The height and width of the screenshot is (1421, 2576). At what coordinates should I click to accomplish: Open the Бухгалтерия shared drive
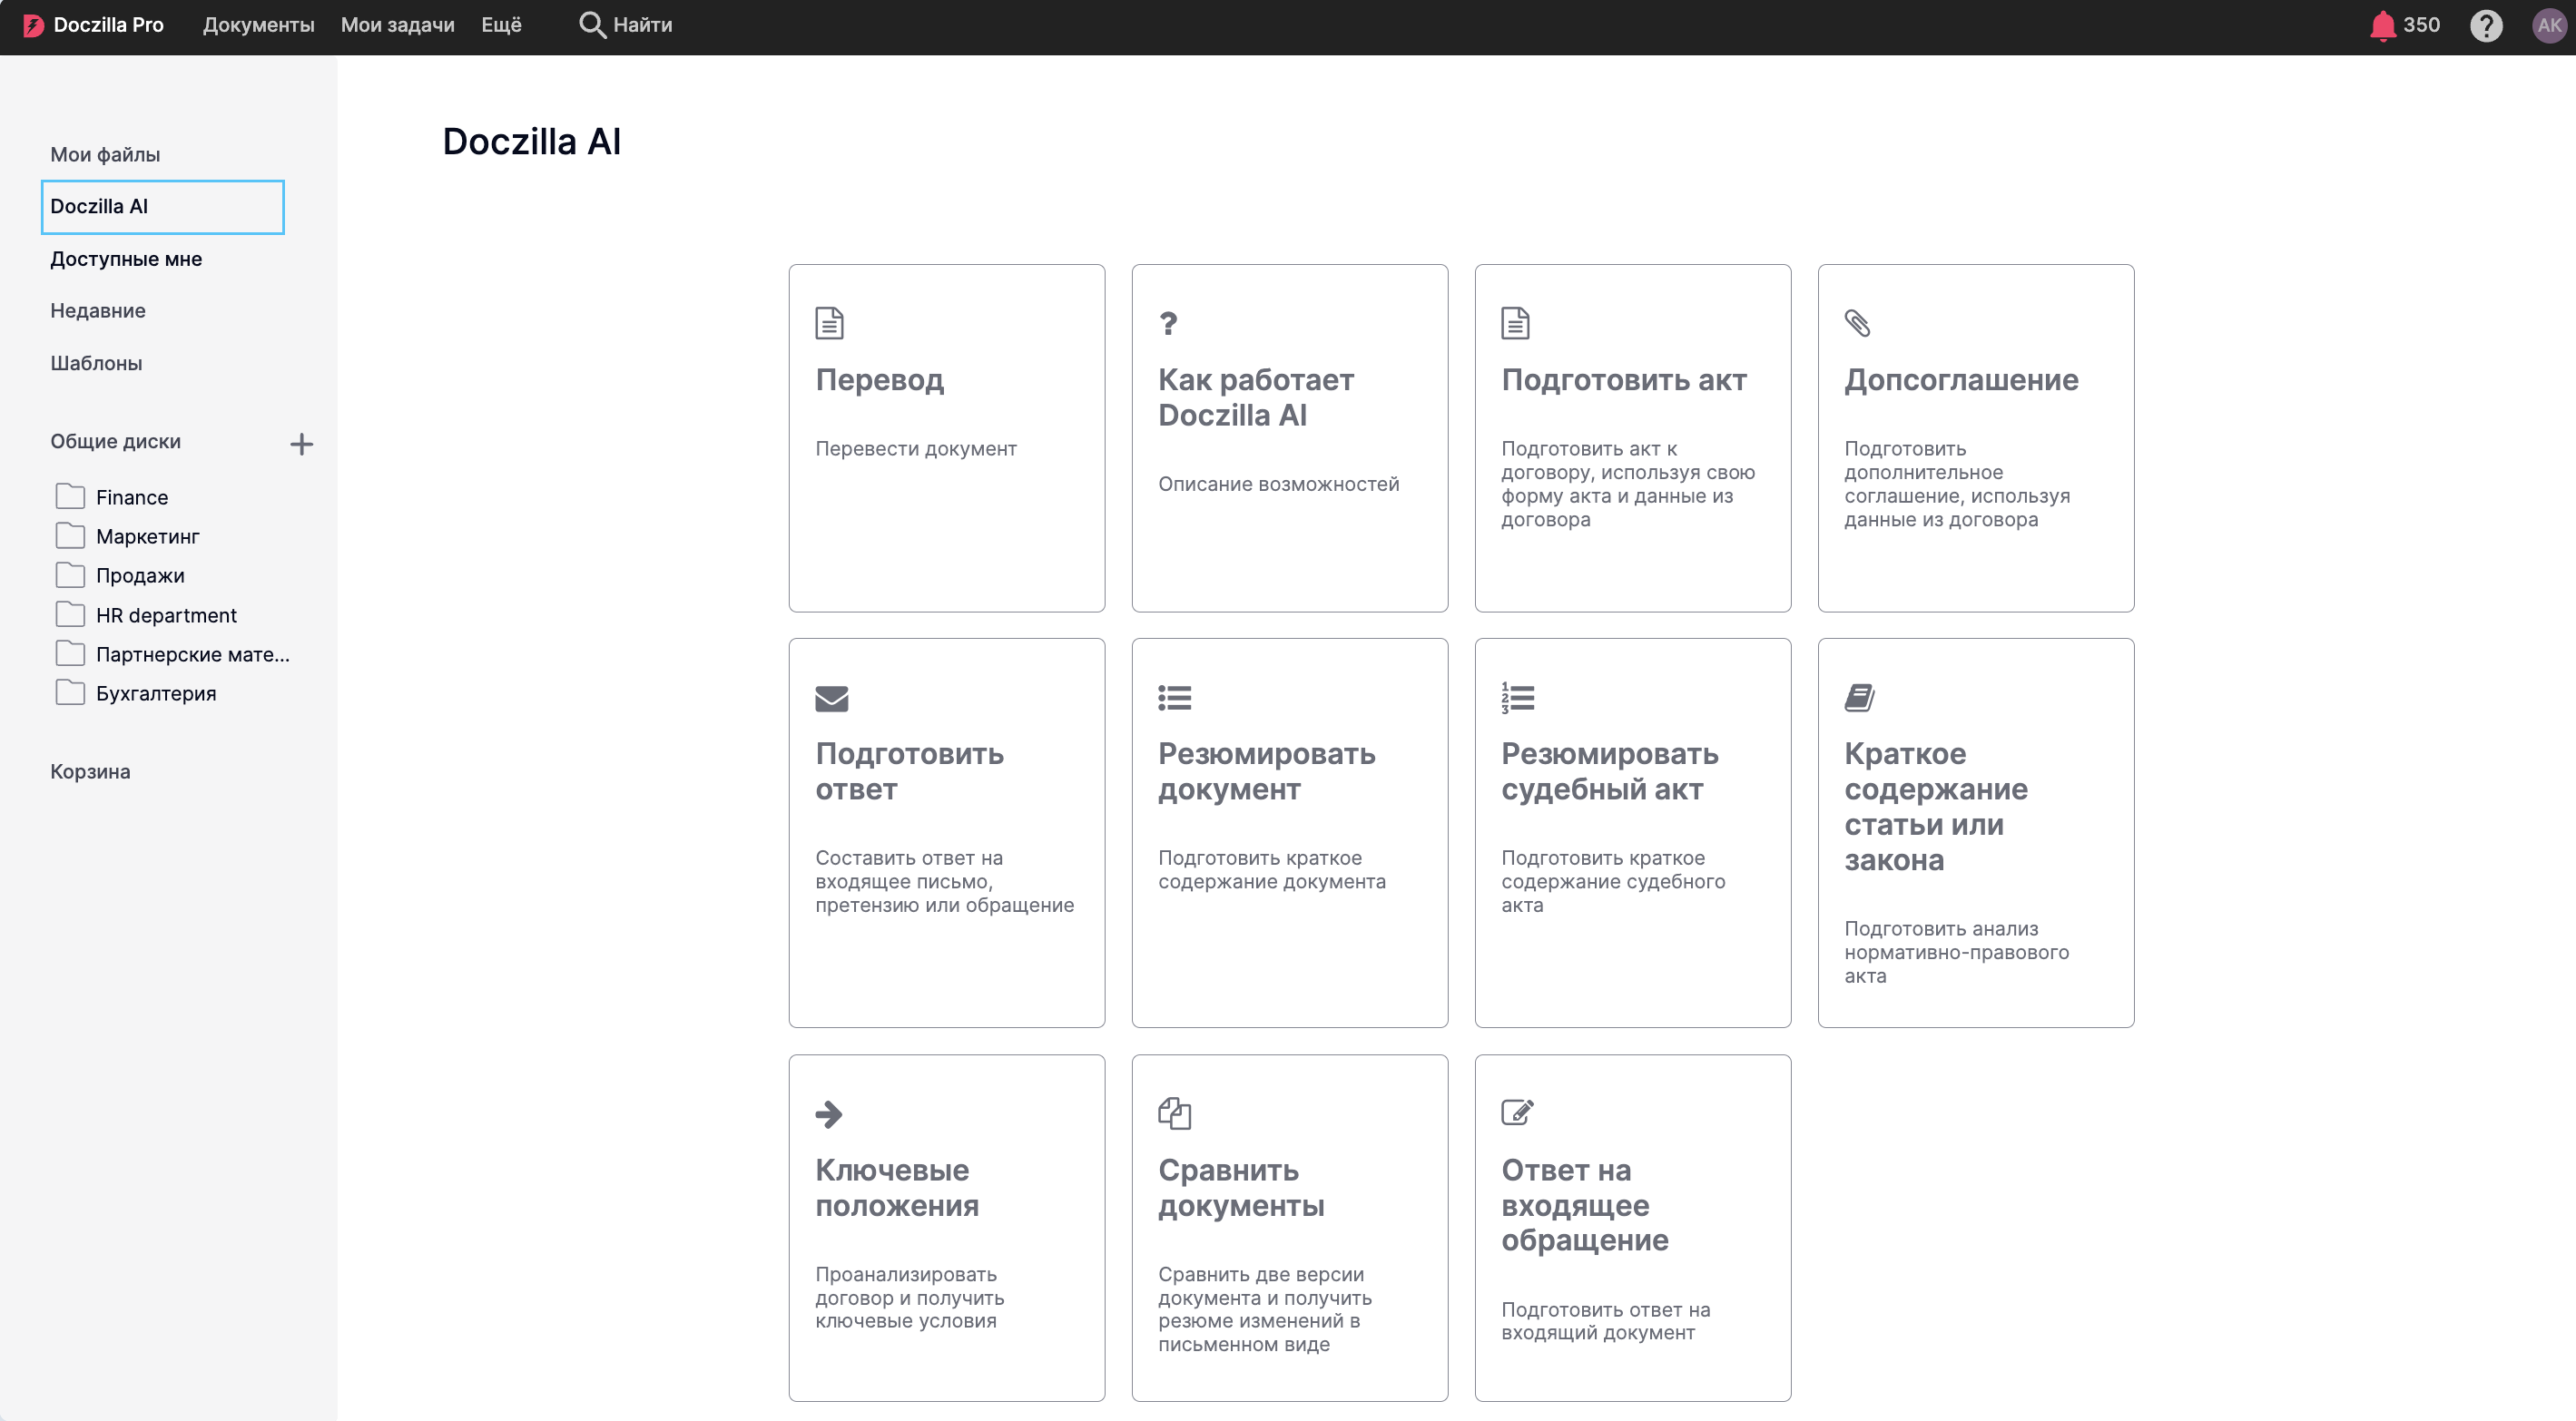[x=156, y=693]
